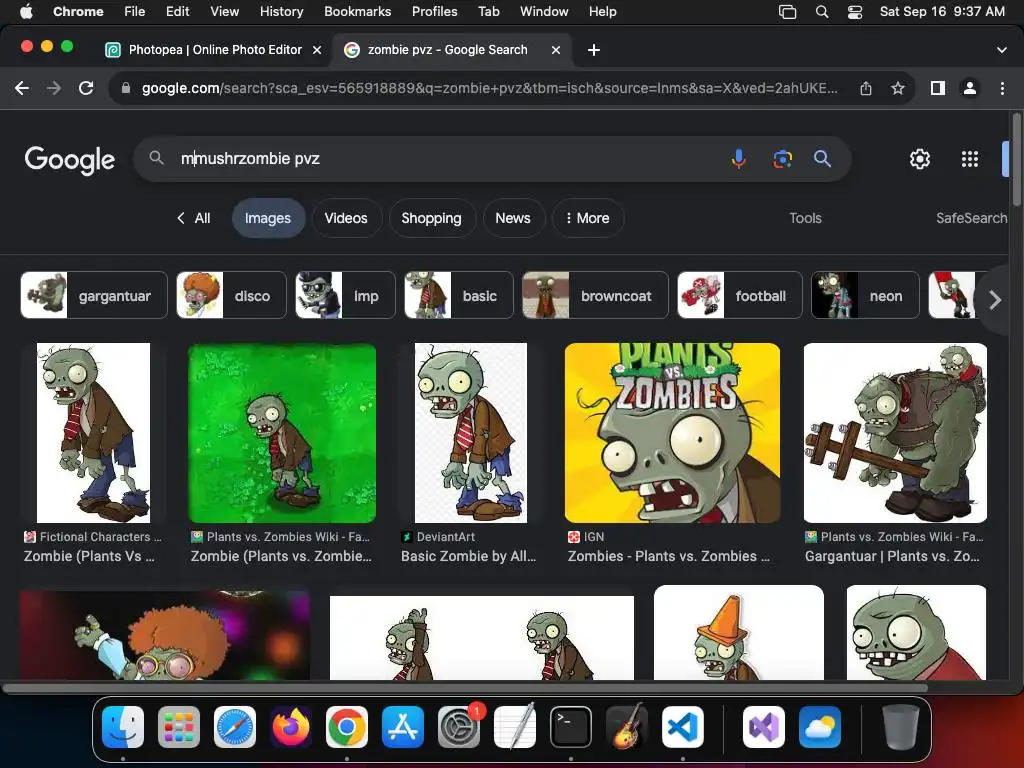Open a new browser tab
1024x768 pixels.
point(594,50)
